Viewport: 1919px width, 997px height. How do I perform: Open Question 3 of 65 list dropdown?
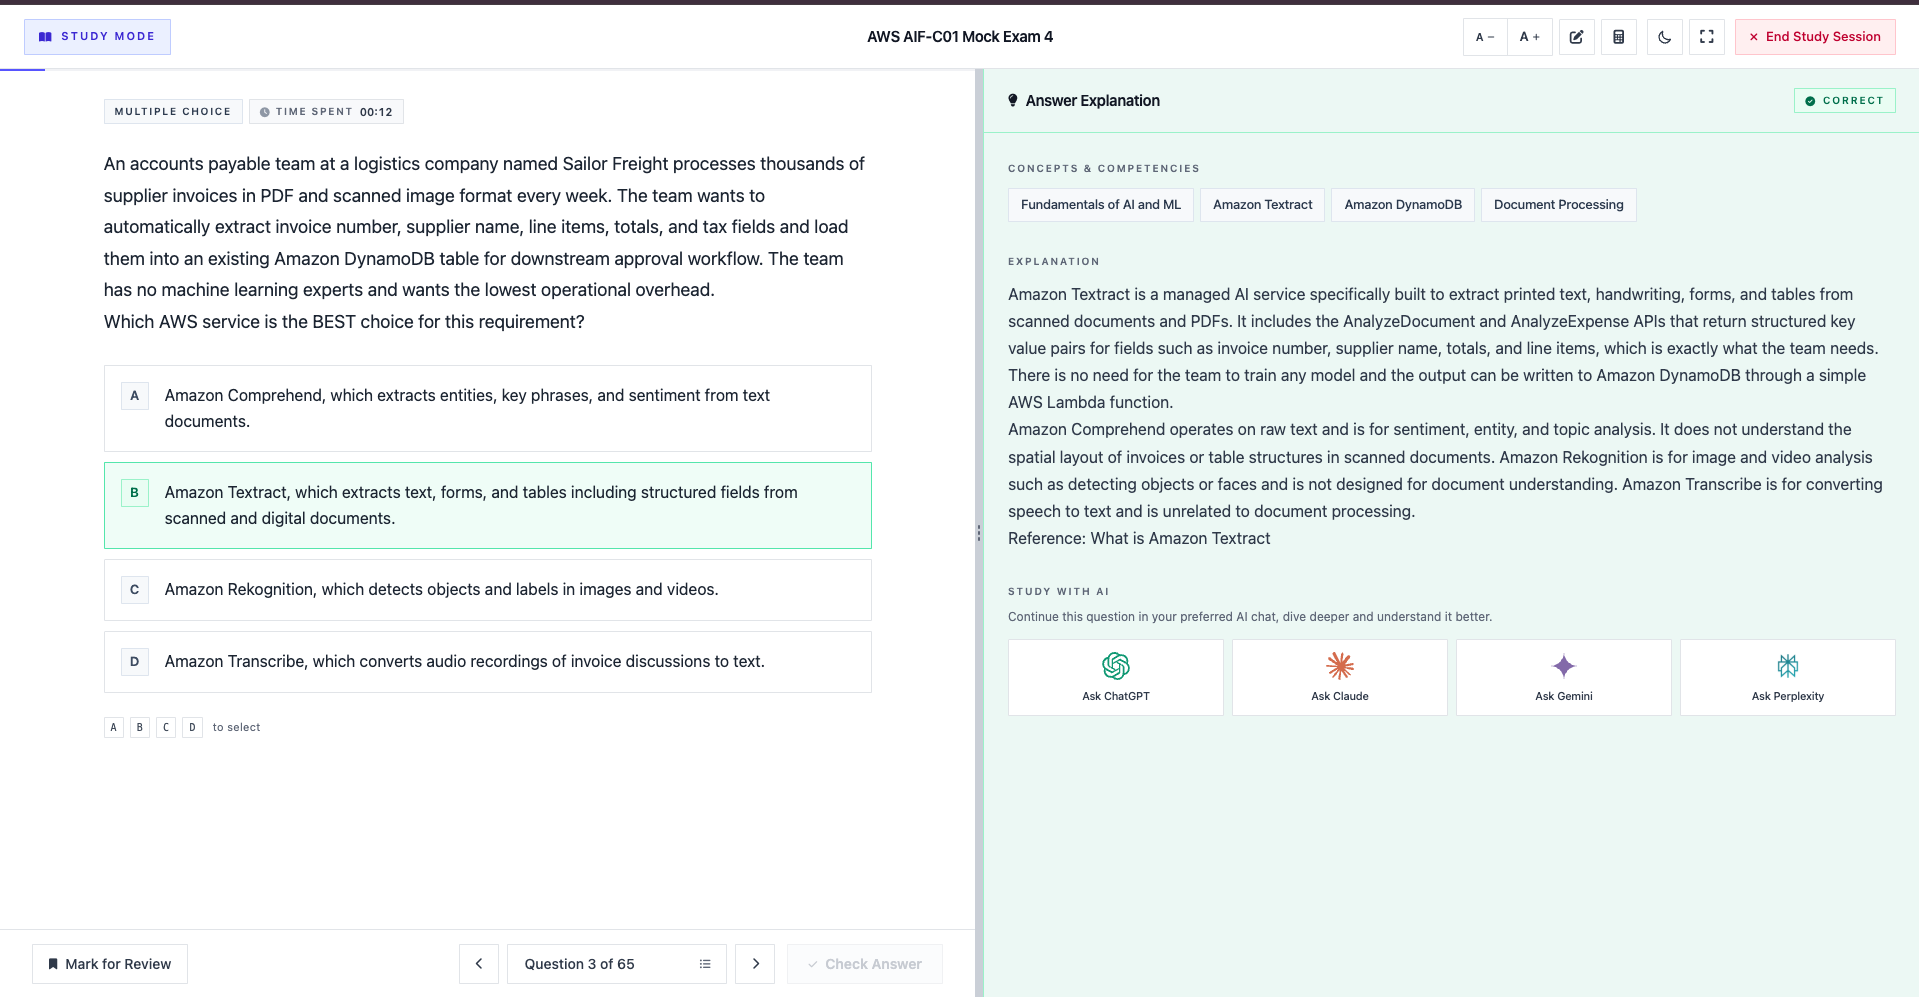[617, 964]
